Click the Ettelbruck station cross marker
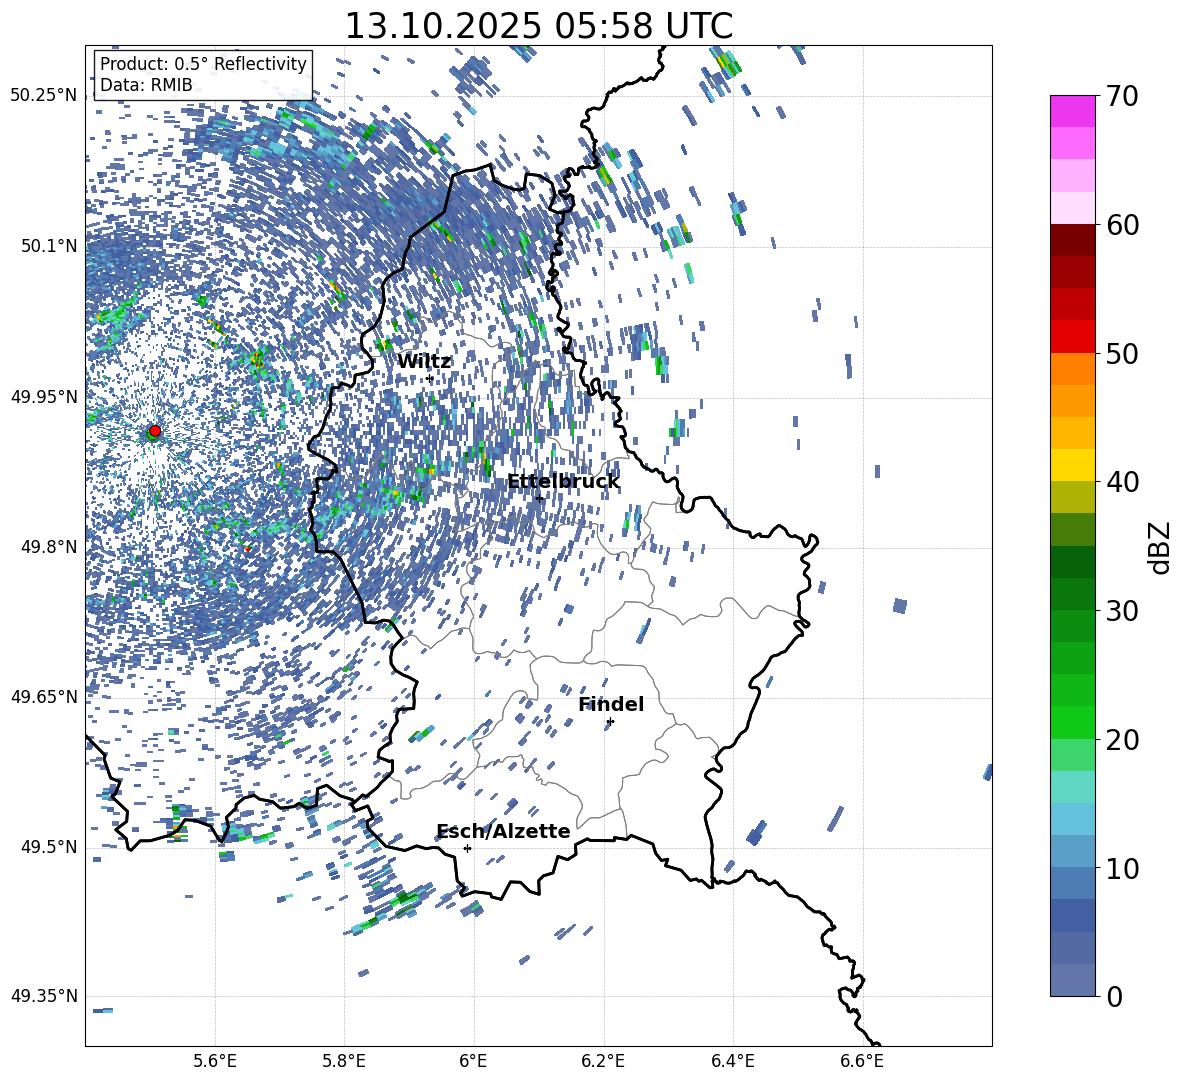 click(539, 498)
